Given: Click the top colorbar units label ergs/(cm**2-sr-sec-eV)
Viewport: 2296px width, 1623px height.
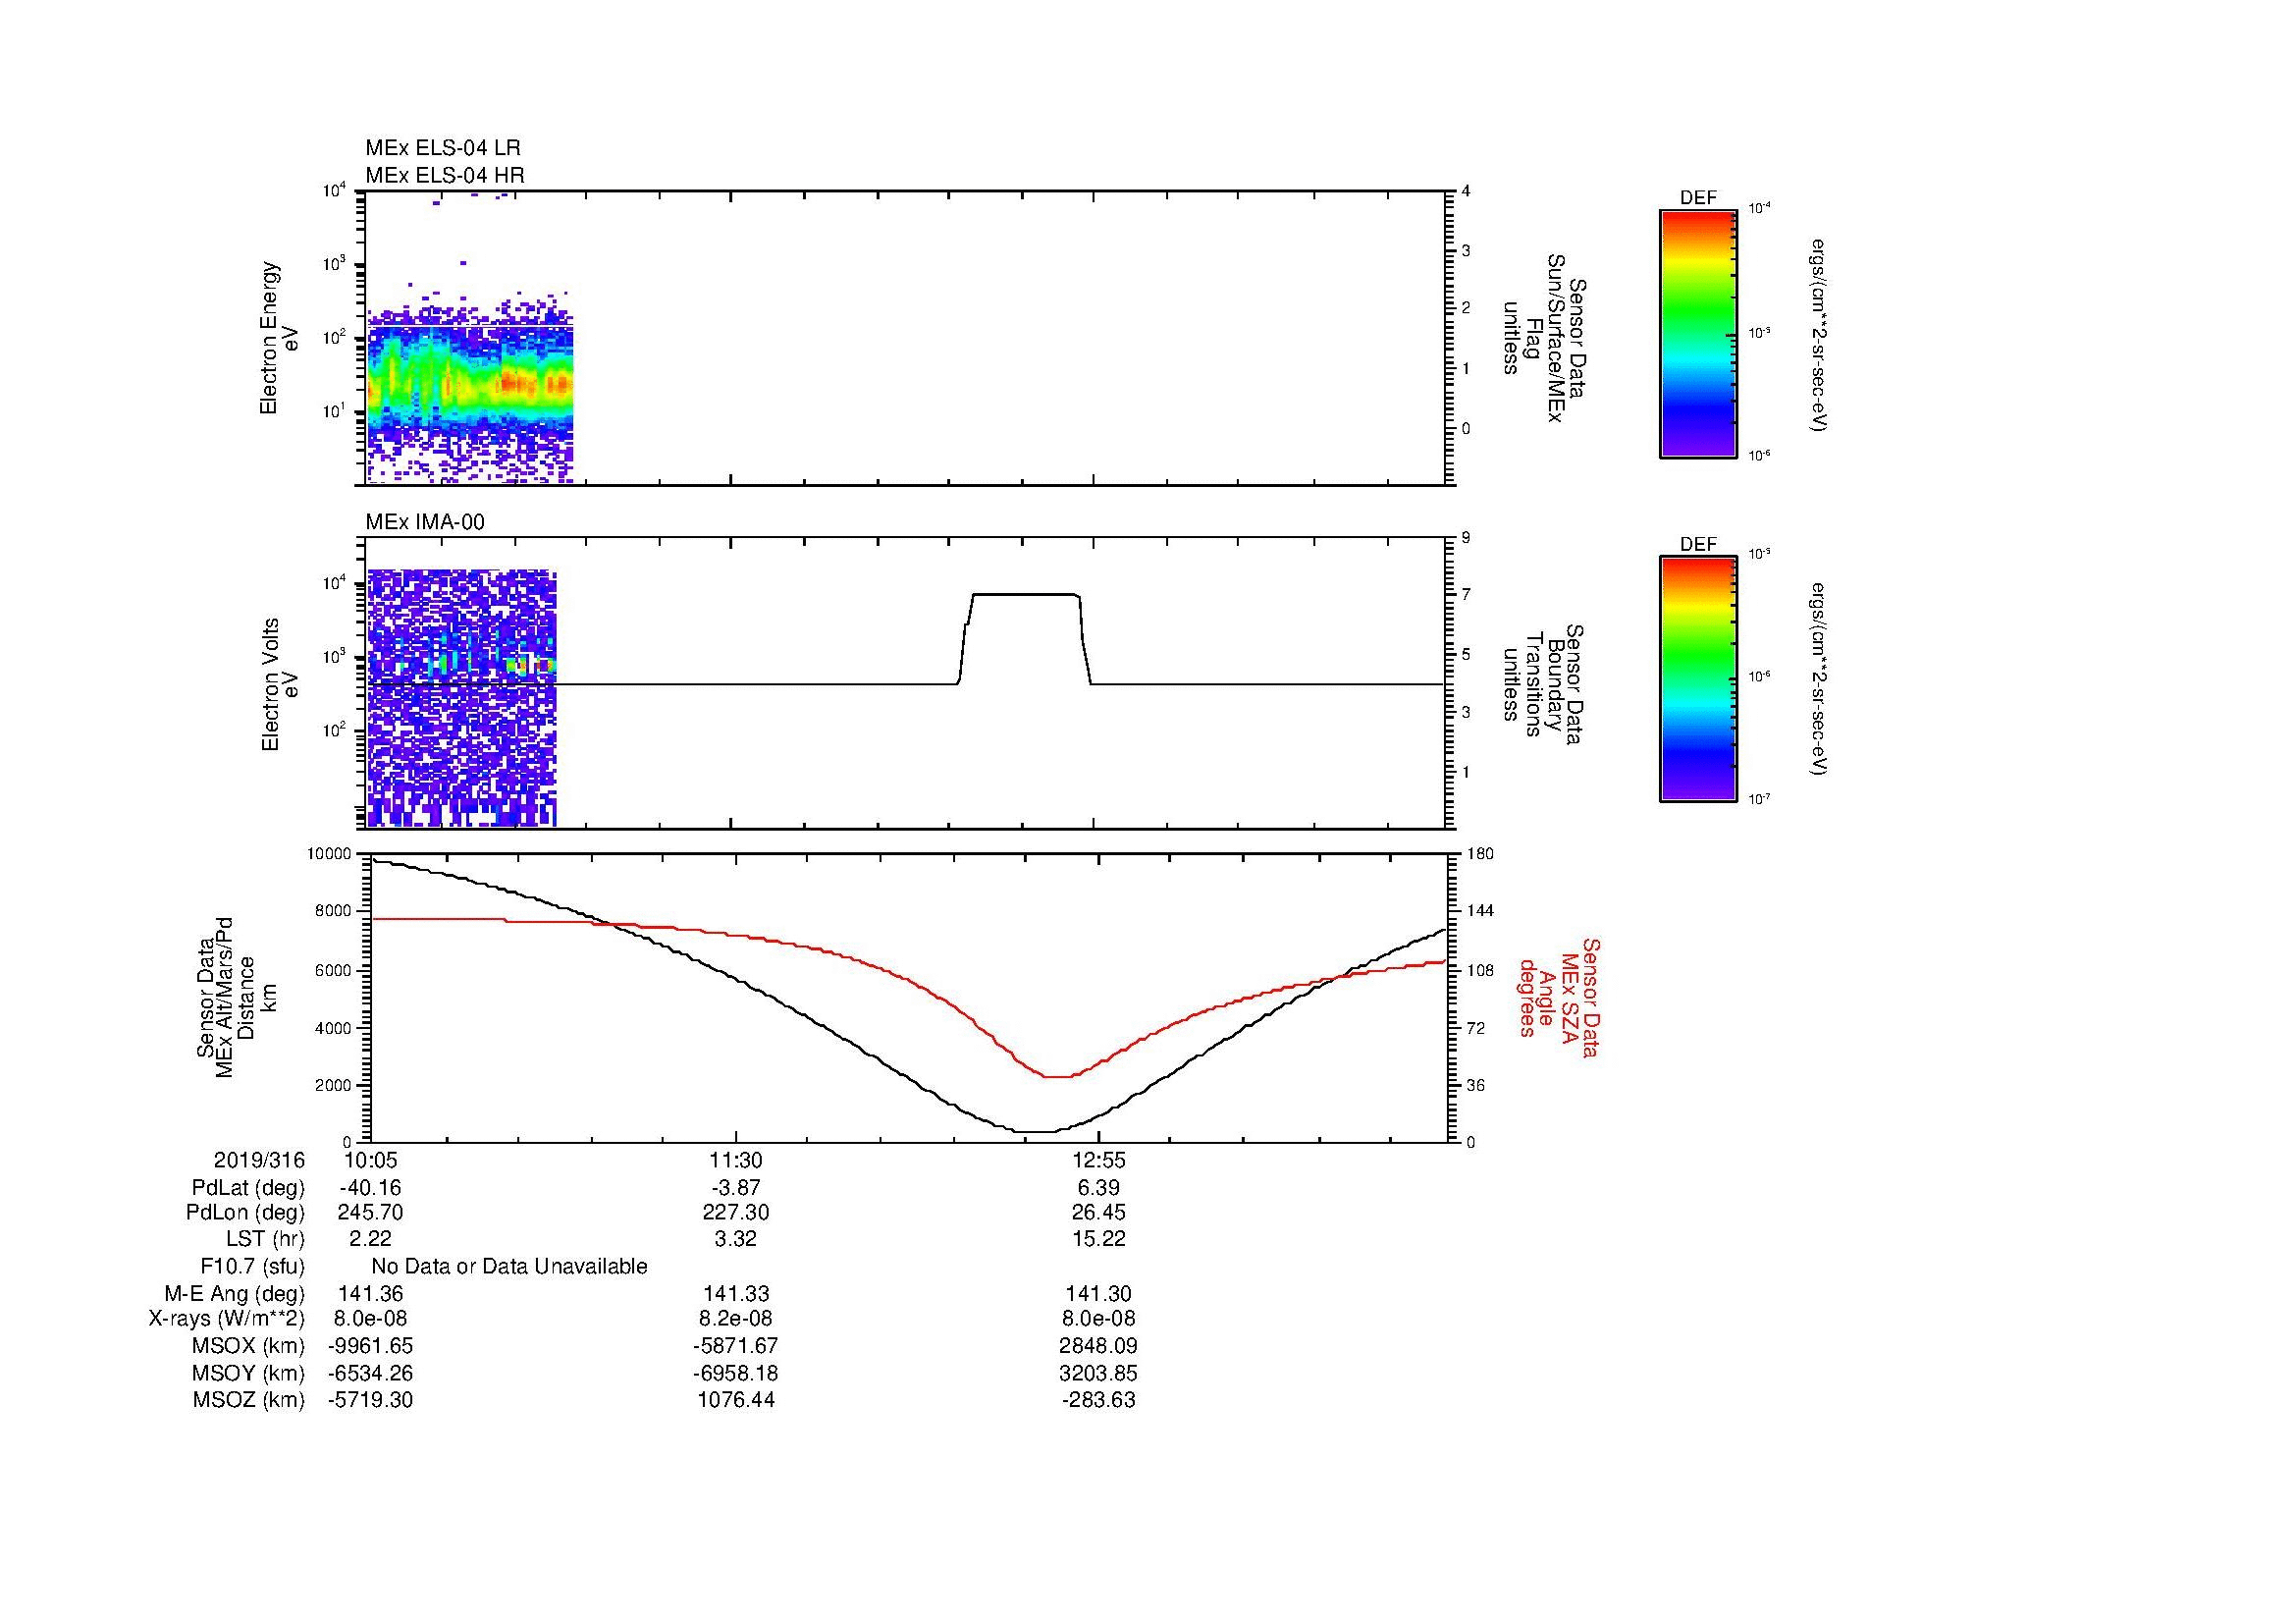Looking at the screenshot, I should point(1819,335).
